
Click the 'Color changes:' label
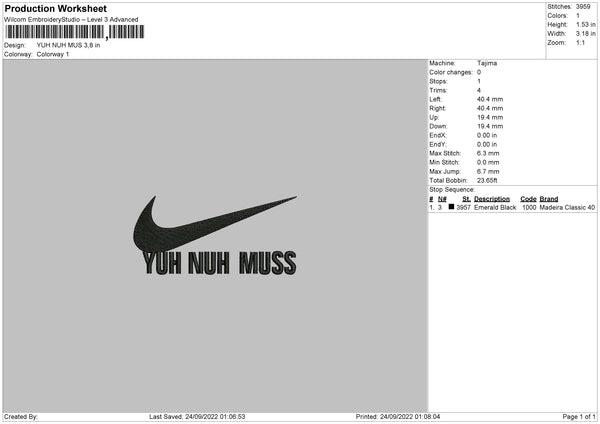coord(451,72)
